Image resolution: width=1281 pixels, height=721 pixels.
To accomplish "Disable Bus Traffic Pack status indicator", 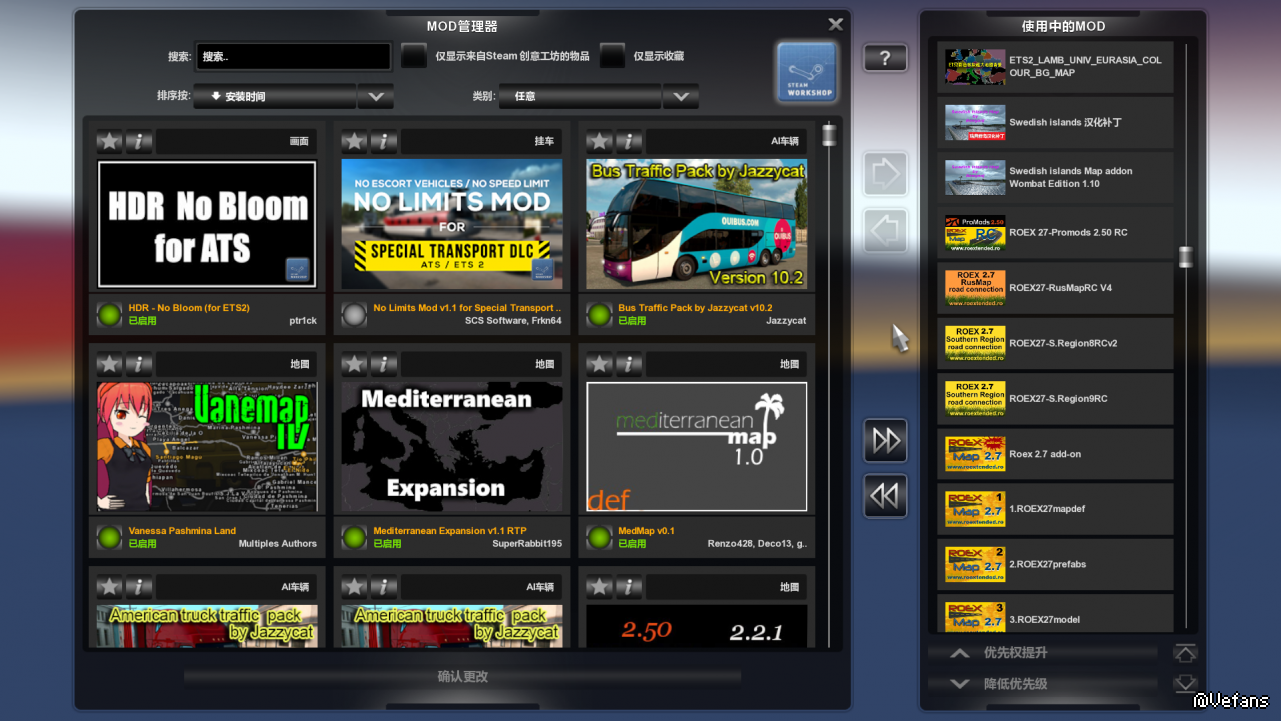I will [x=599, y=315].
